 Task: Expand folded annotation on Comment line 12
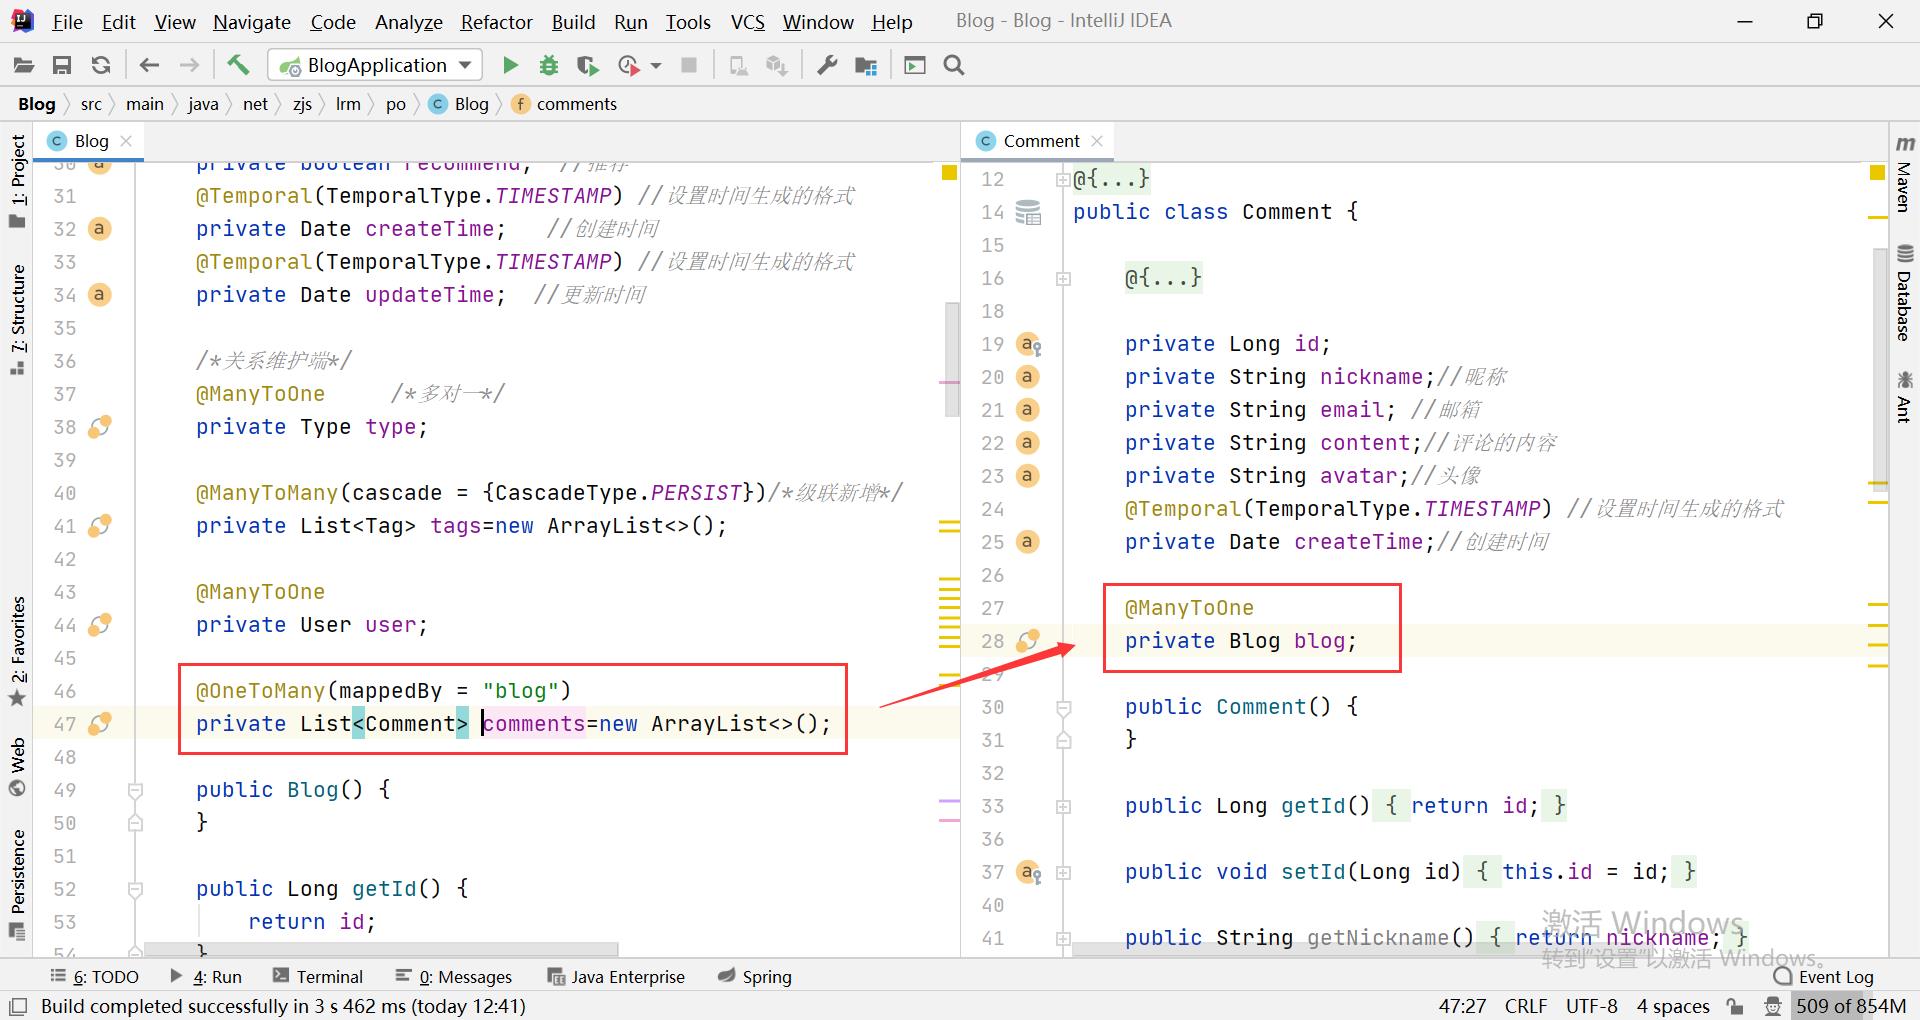click(1063, 180)
